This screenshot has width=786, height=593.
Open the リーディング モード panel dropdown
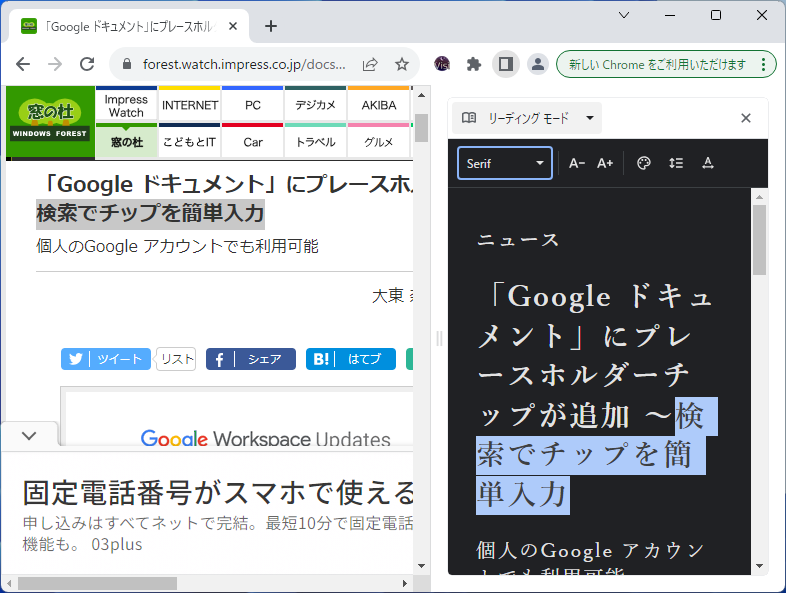[x=526, y=118]
